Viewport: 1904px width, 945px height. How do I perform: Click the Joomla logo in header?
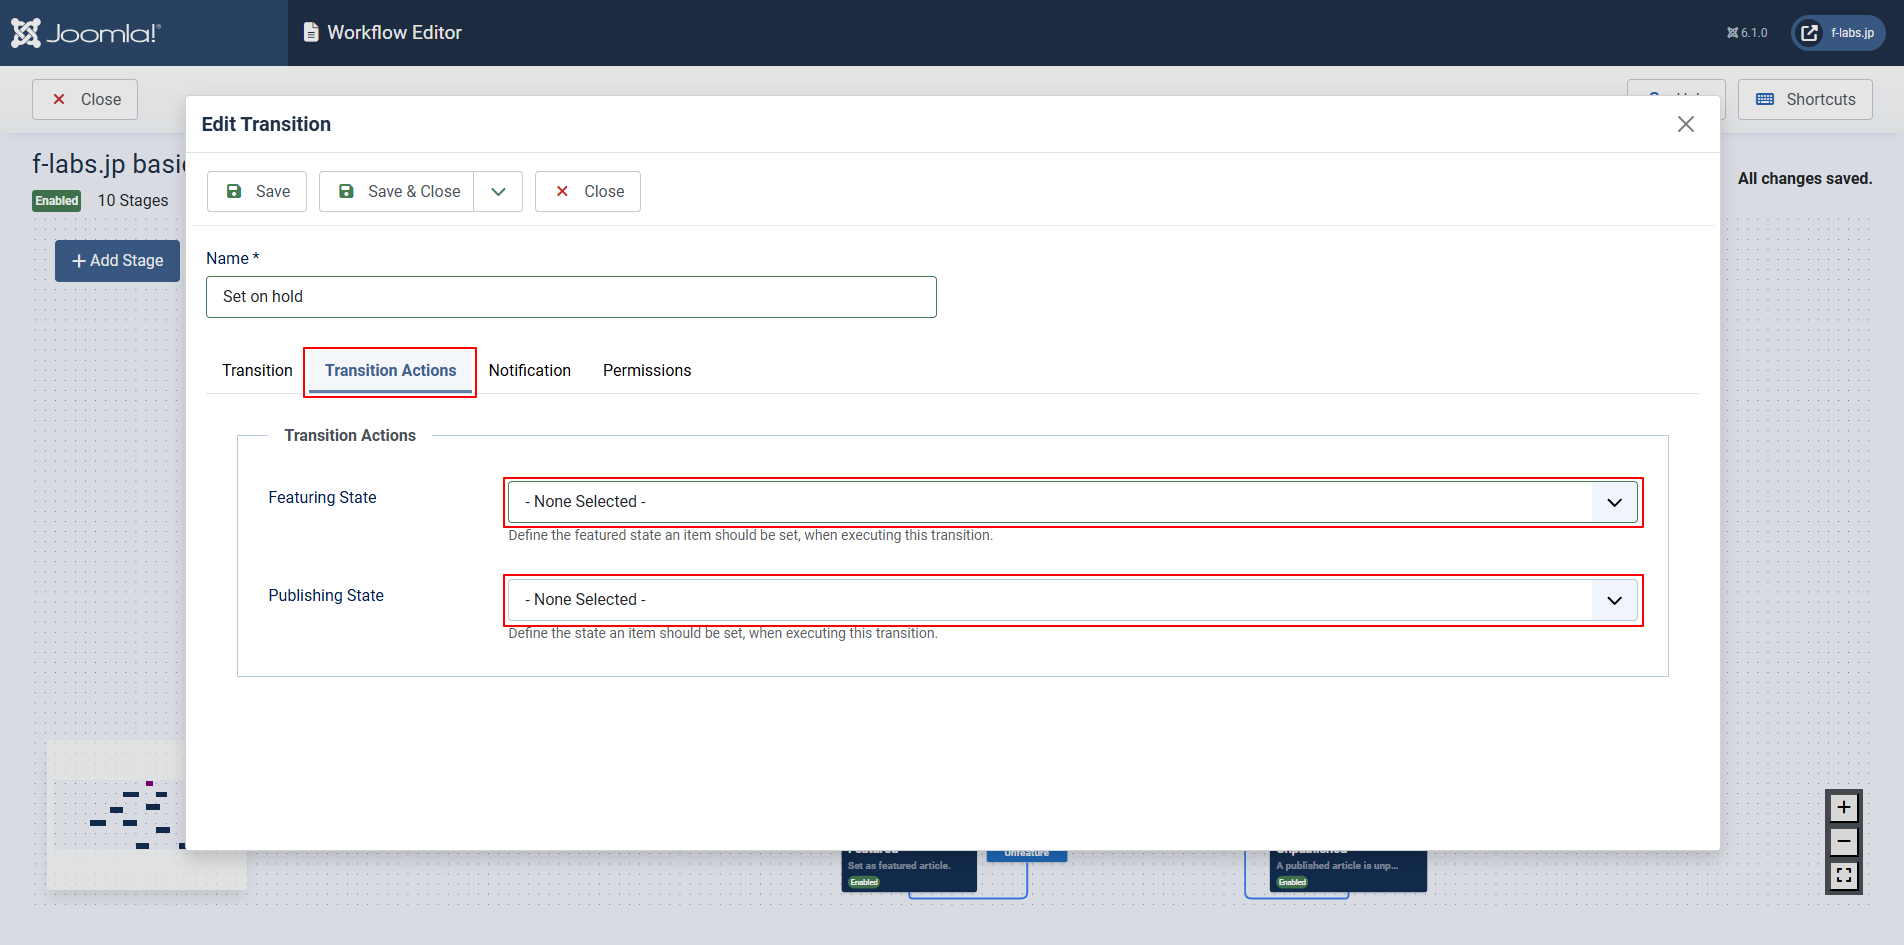(86, 33)
